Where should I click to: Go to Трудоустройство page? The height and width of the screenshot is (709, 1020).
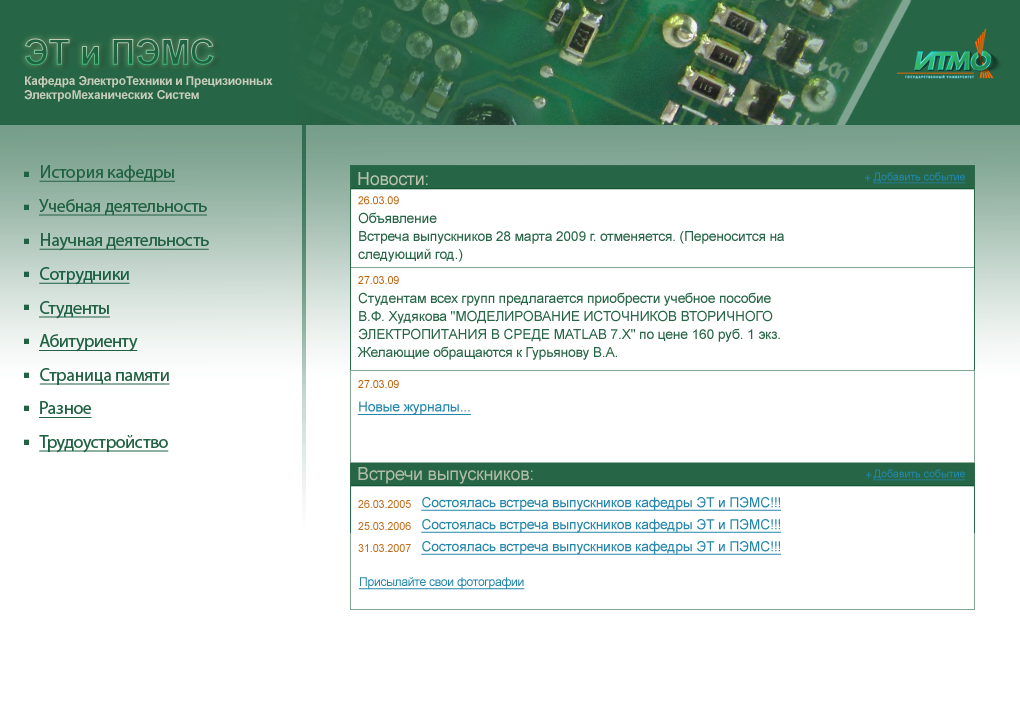coord(103,442)
